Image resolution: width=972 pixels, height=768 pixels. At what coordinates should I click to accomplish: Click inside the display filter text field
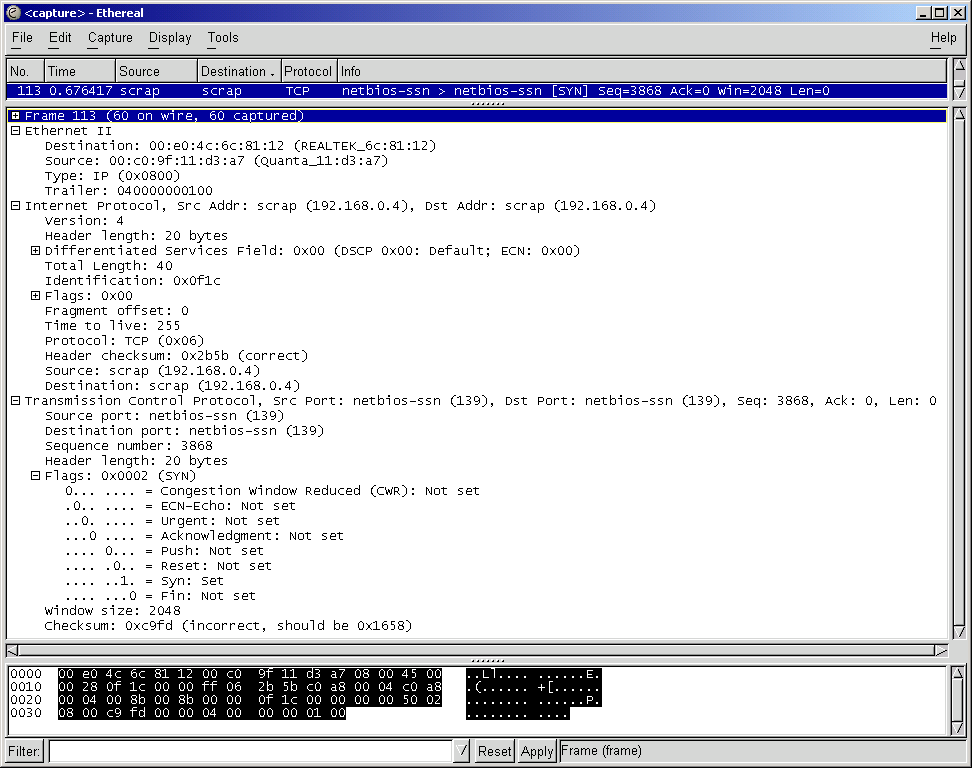click(250, 751)
